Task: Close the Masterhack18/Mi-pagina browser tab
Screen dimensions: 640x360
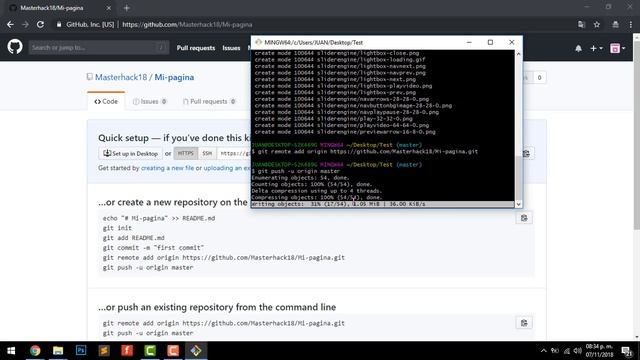Action: [x=109, y=8]
